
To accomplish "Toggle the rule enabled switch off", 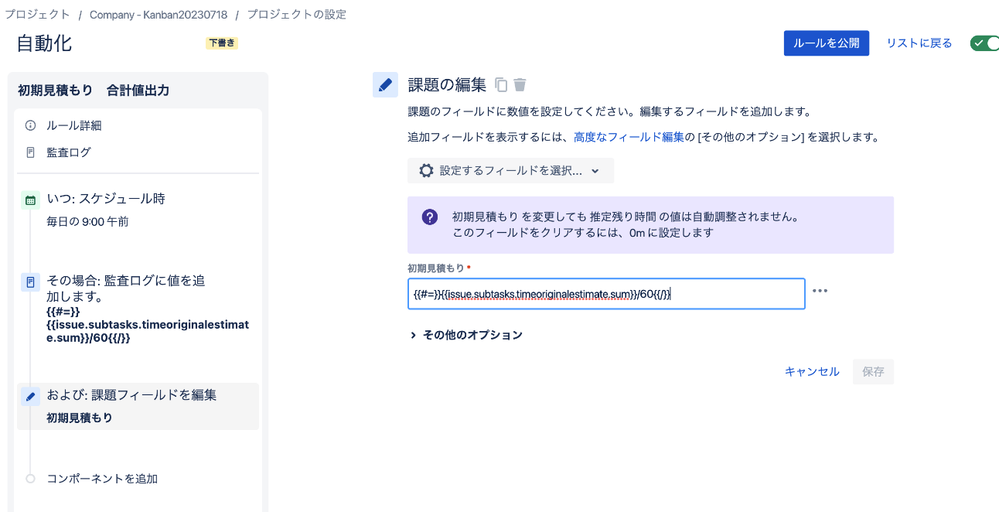I will [984, 43].
